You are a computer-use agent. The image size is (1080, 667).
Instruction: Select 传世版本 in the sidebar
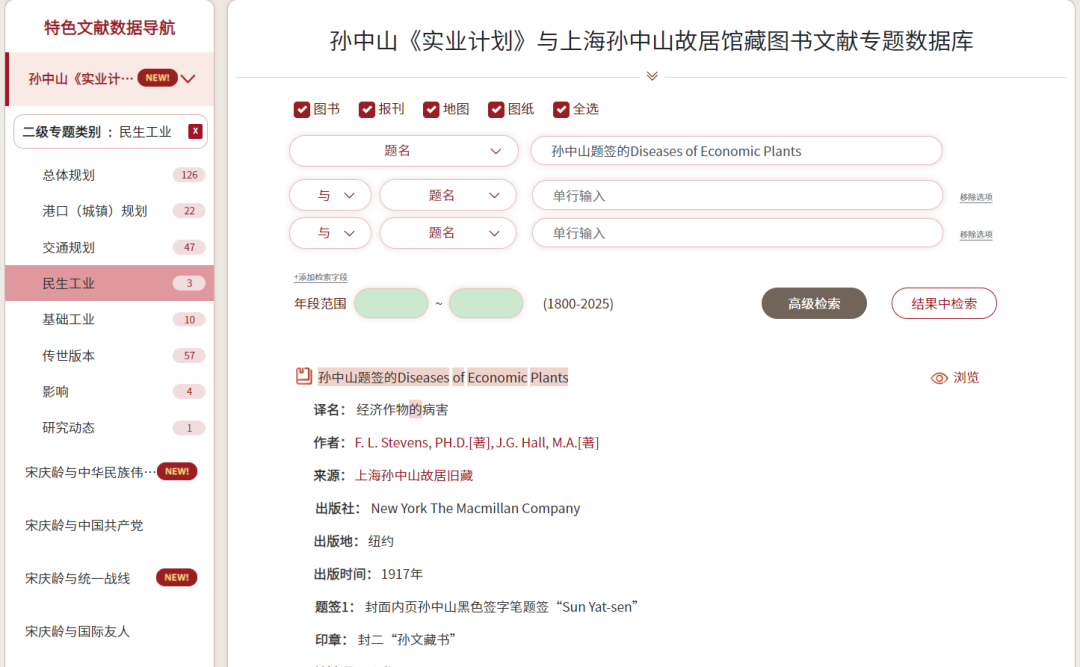[67, 355]
